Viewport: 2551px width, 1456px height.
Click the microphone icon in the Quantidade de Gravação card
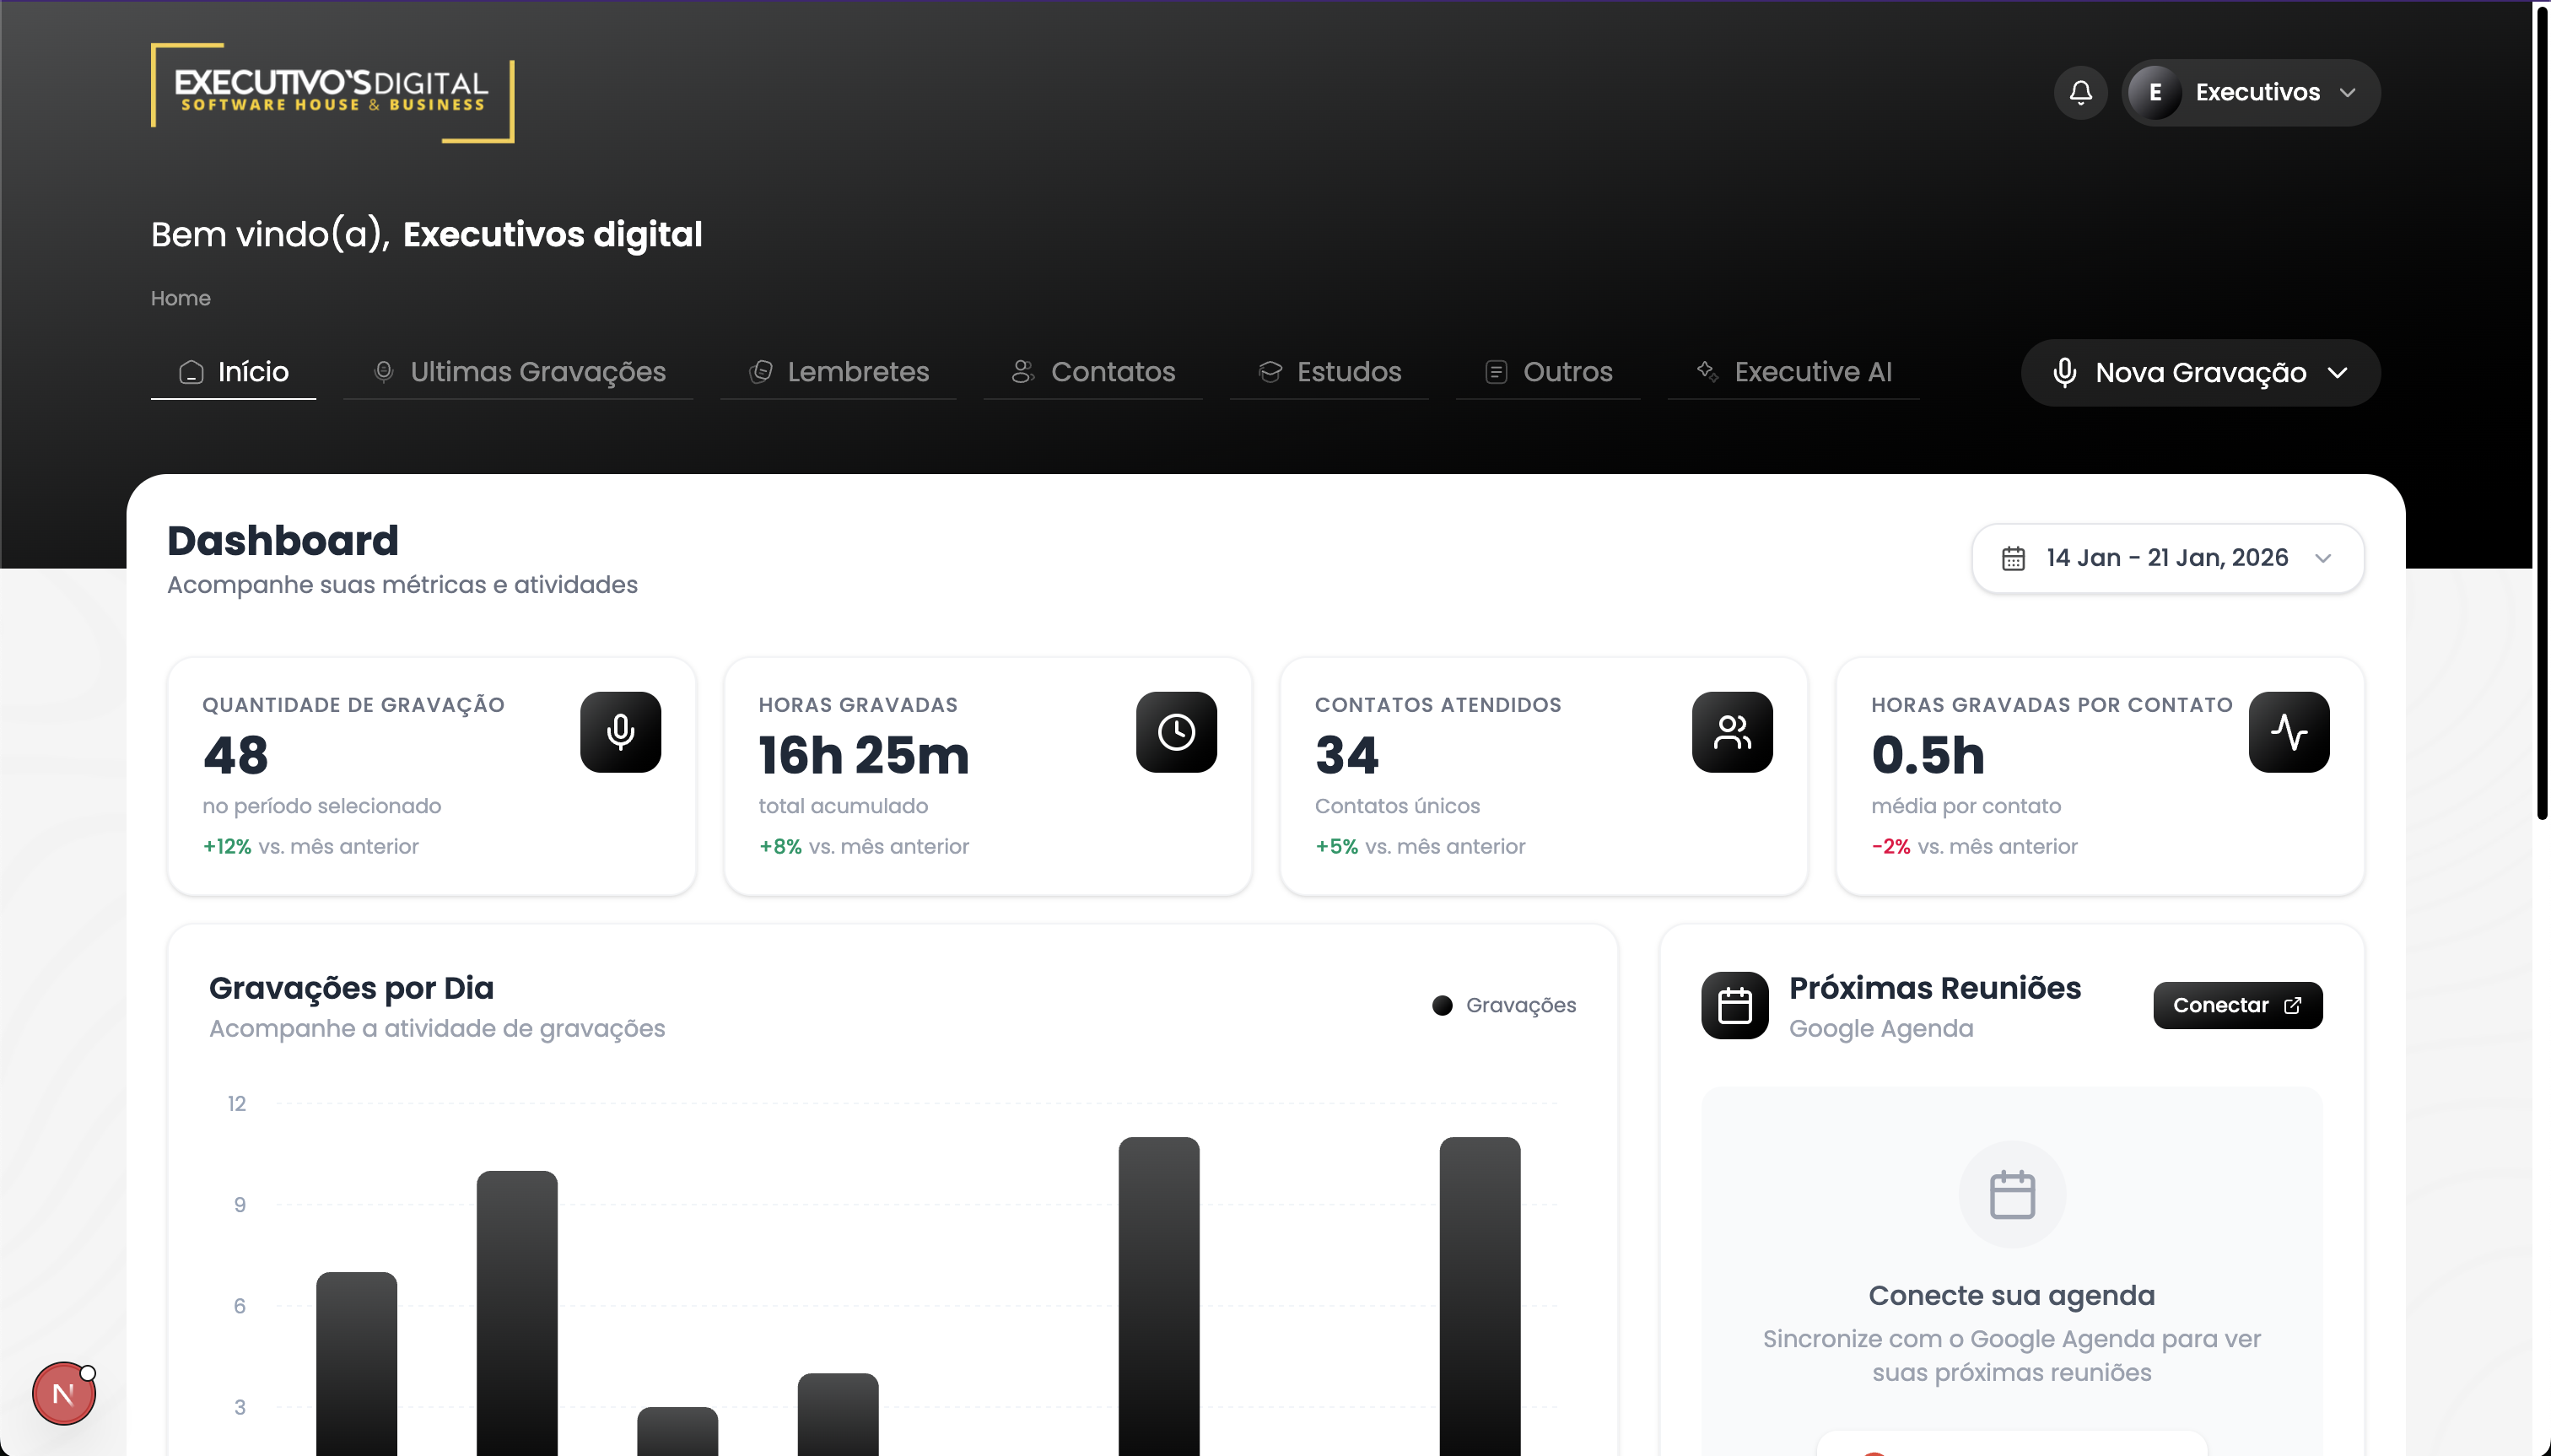(620, 732)
